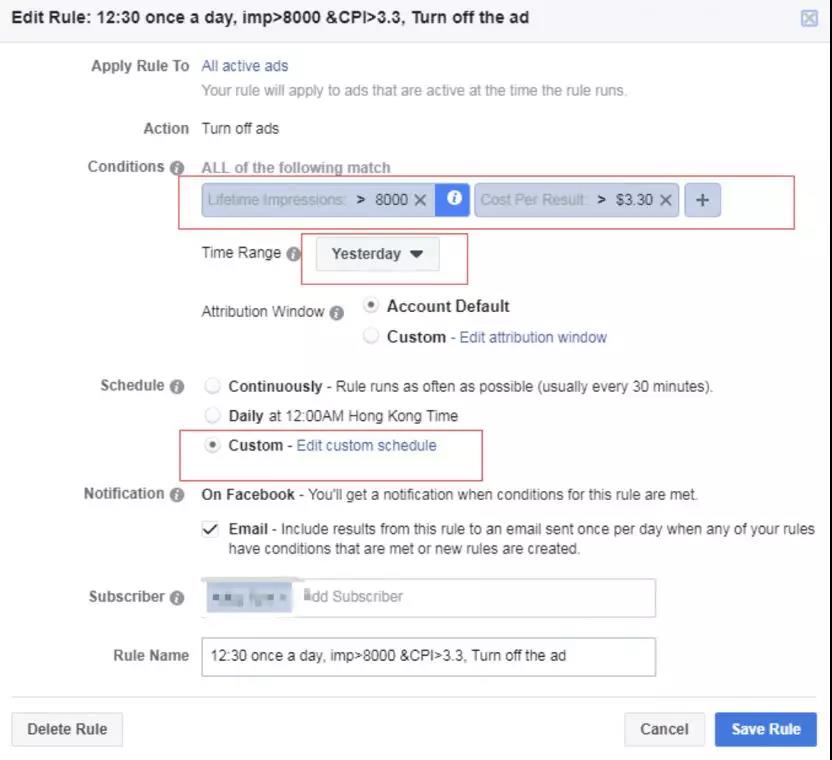Add a new condition with plus button
The width and height of the screenshot is (832, 760).
702,200
